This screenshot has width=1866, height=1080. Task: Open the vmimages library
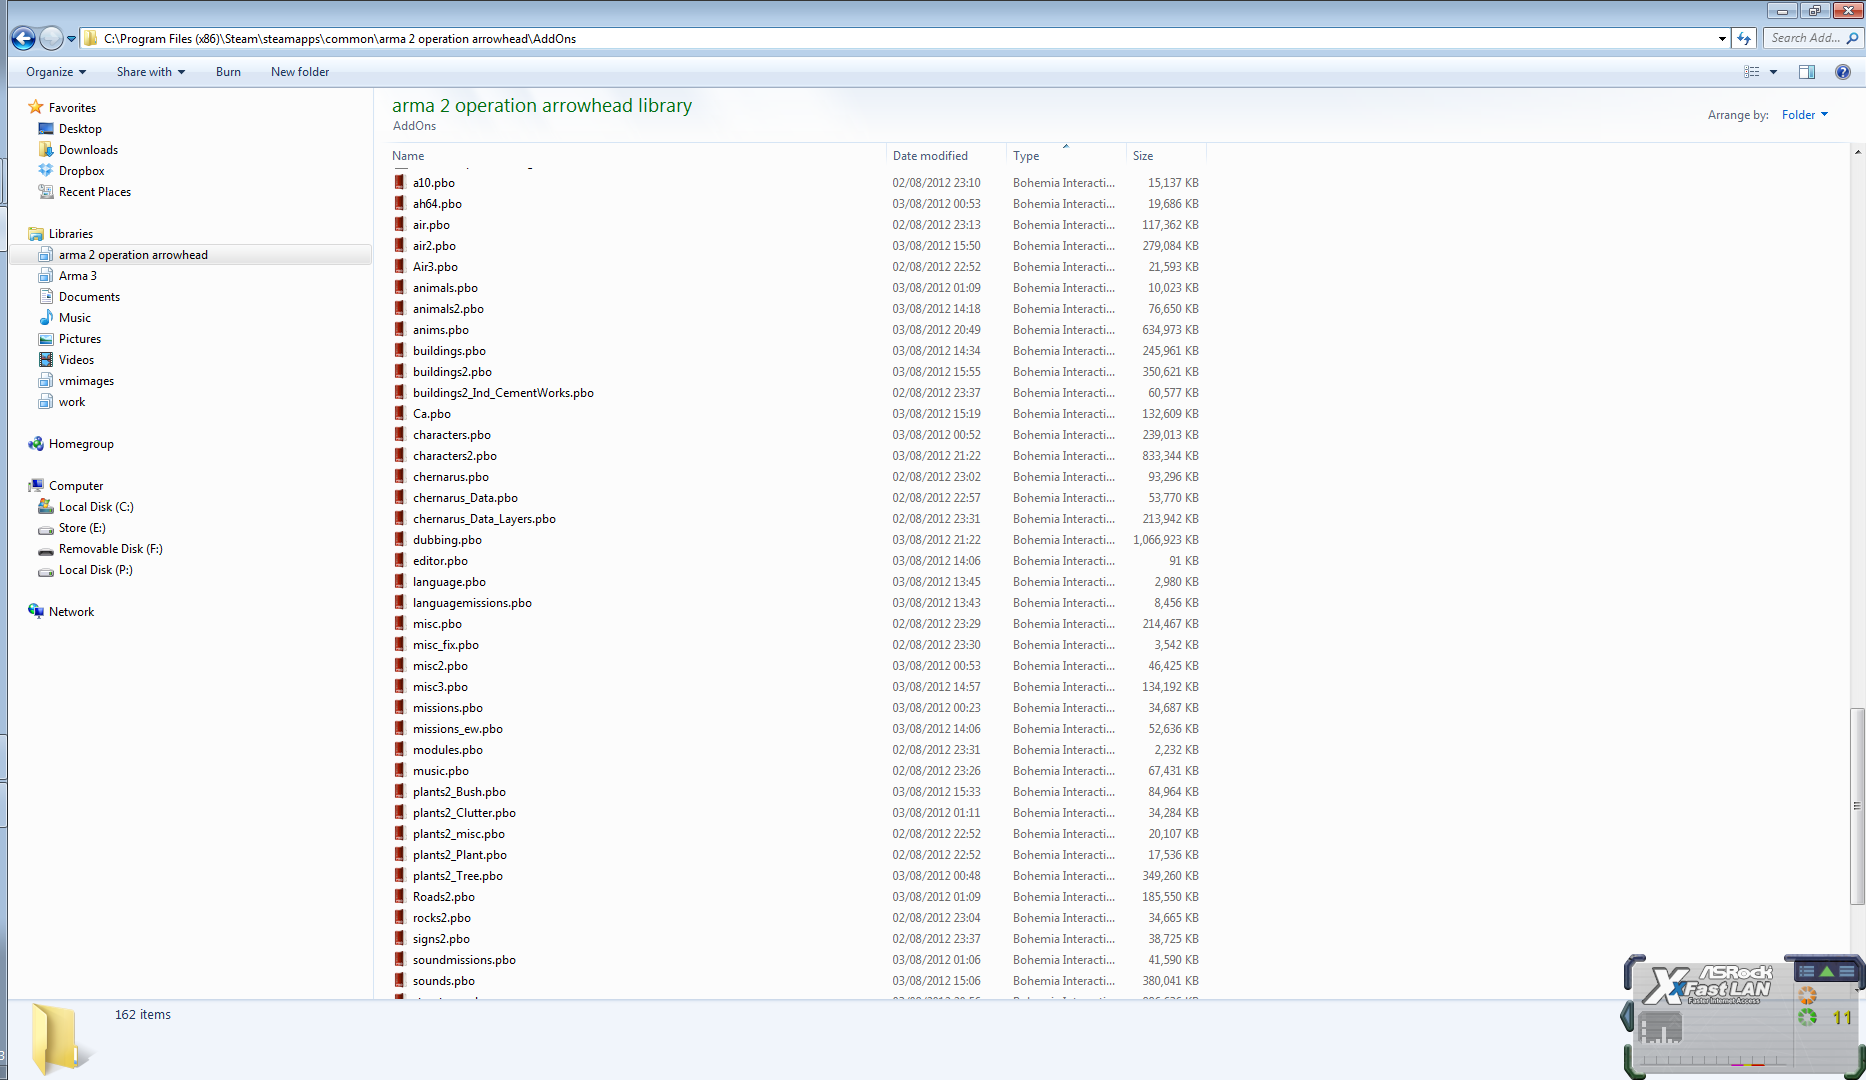[86, 381]
